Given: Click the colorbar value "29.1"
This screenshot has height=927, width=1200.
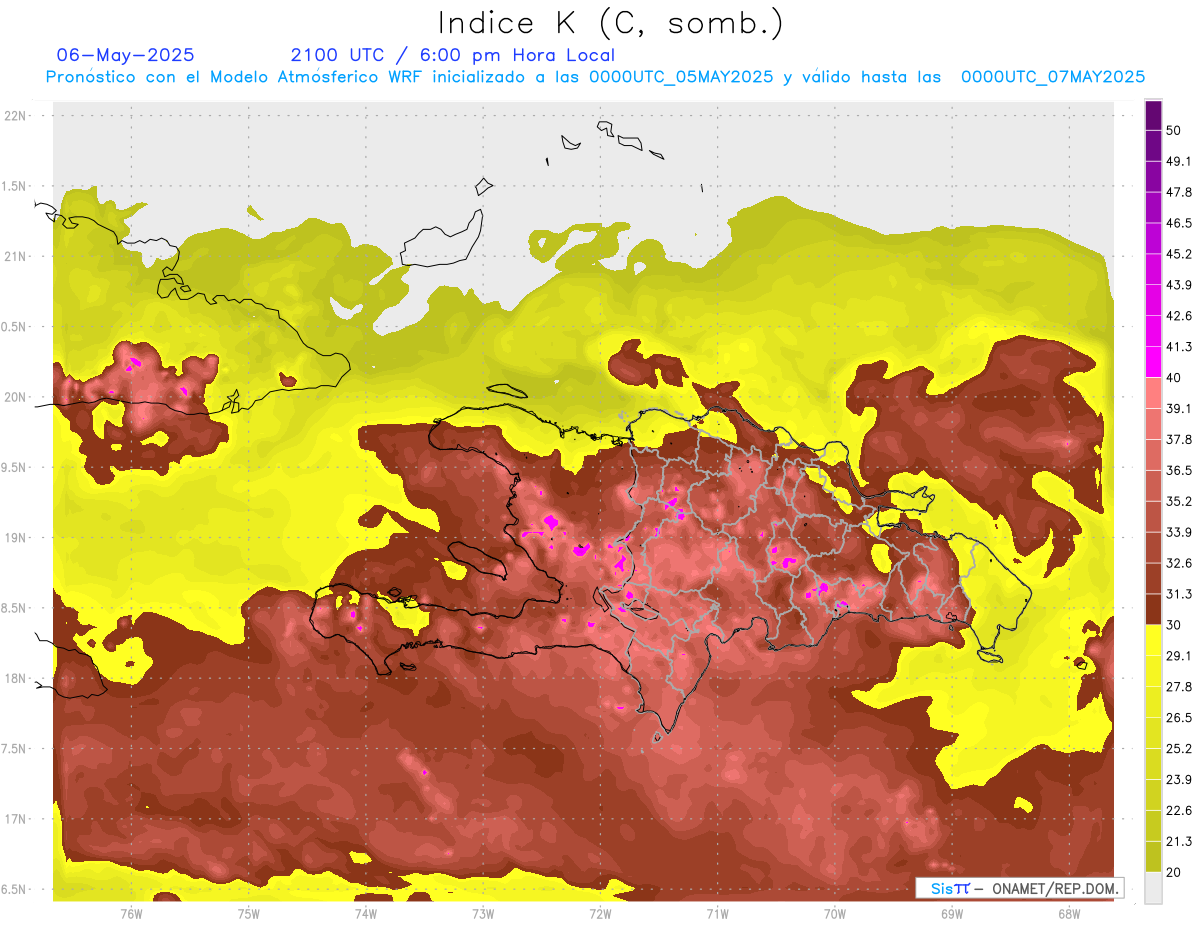Looking at the screenshot, I should click(1179, 655).
